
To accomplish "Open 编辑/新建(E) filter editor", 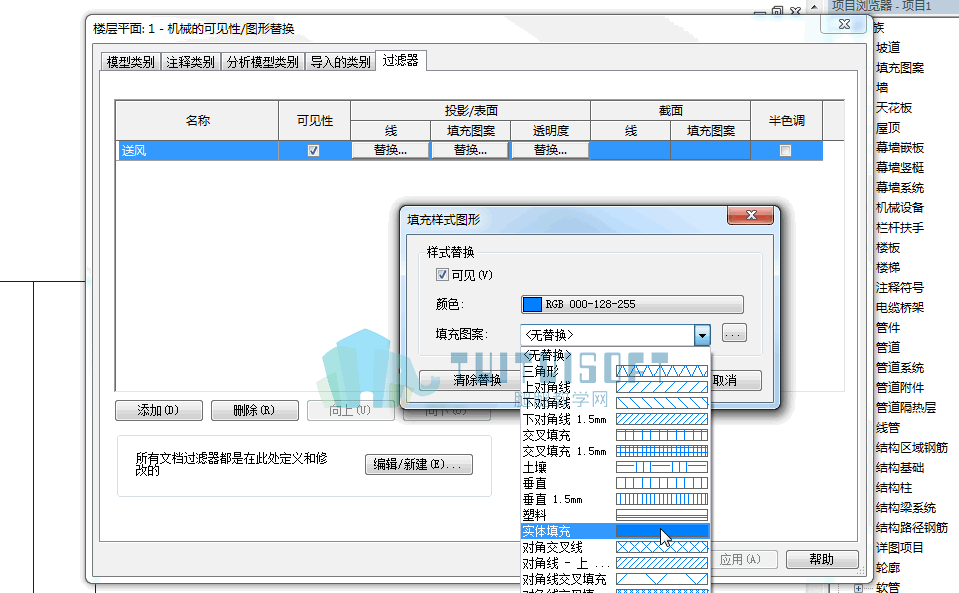I will tap(419, 465).
